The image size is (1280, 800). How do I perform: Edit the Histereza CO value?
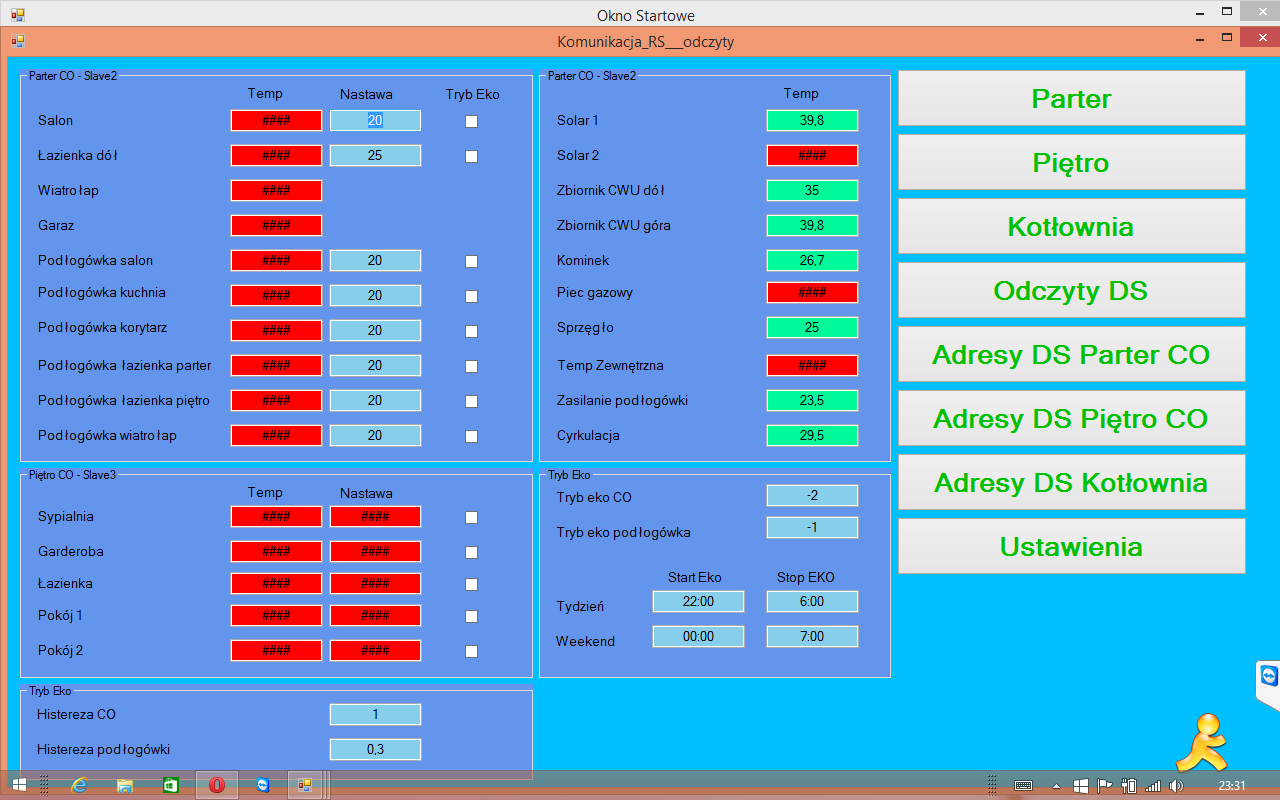(375, 714)
